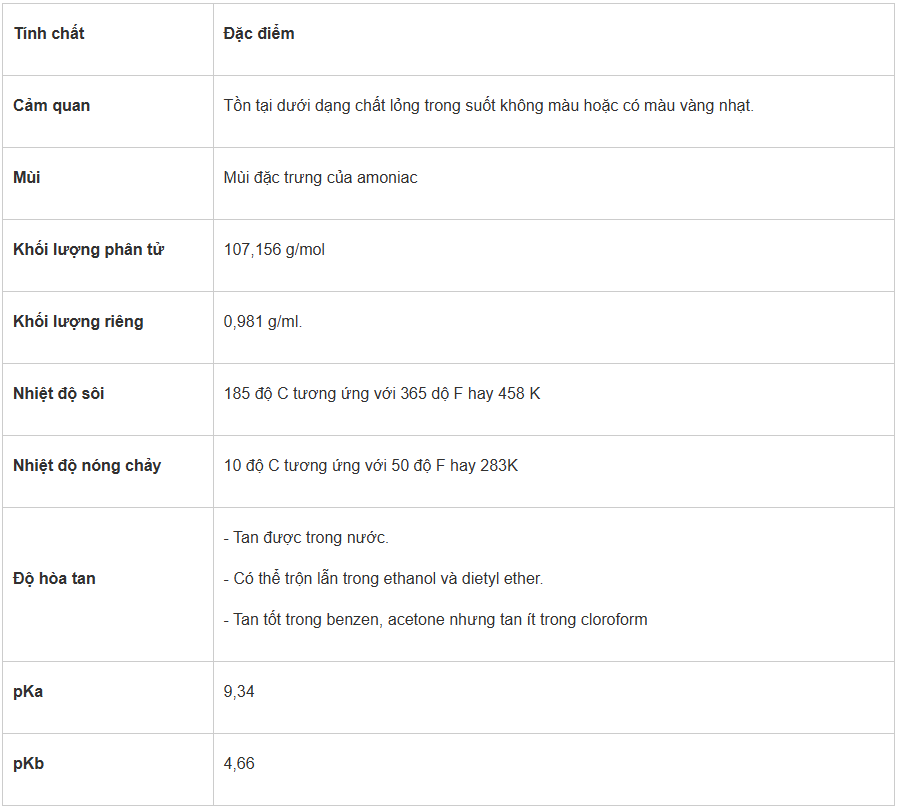Click the ethanol and dietyl ether line
The width and height of the screenshot is (898, 808).
383,579
